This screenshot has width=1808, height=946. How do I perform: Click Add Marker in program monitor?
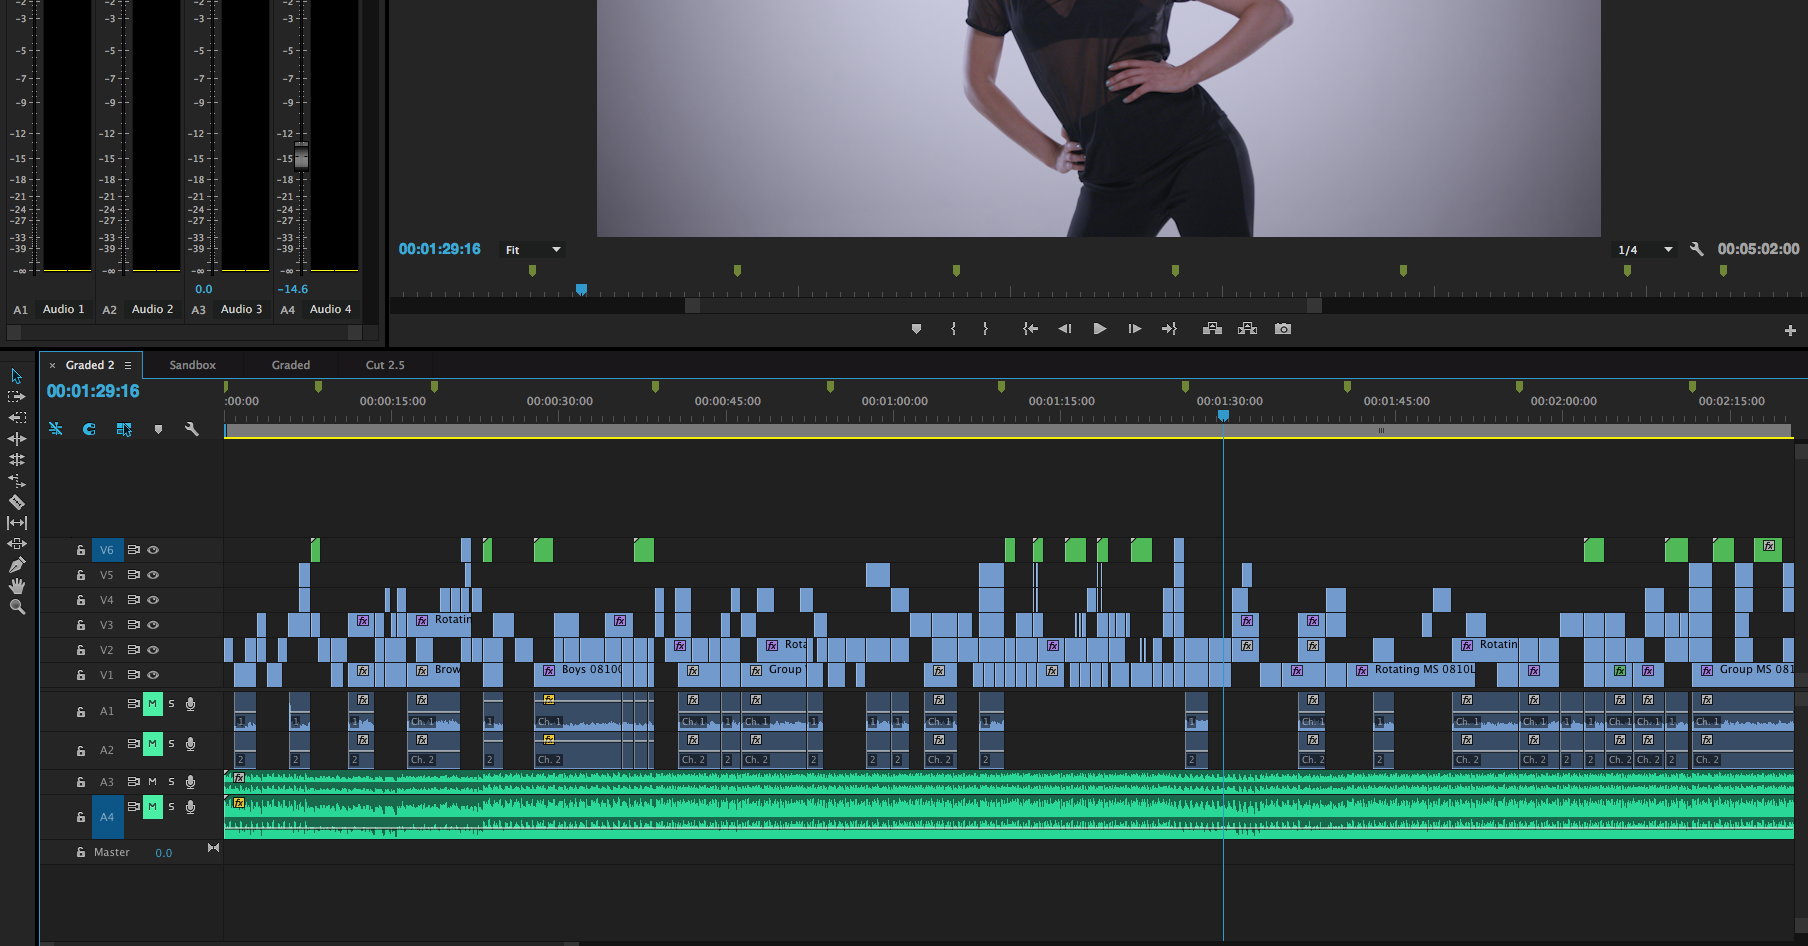coord(916,329)
